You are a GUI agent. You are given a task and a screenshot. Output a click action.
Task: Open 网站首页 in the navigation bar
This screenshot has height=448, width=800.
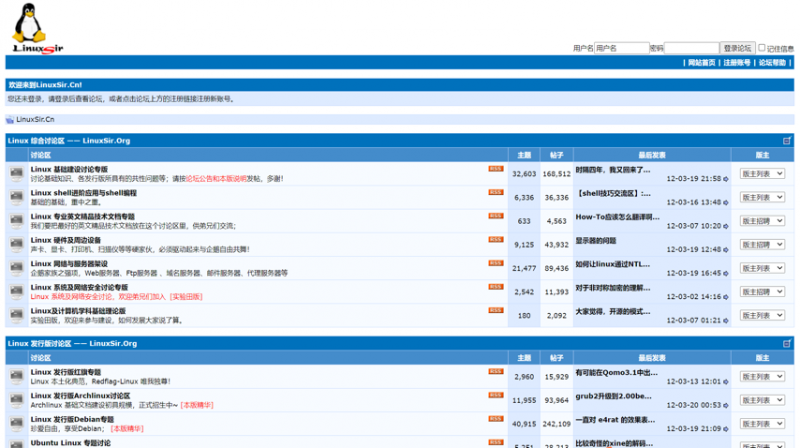click(x=702, y=63)
